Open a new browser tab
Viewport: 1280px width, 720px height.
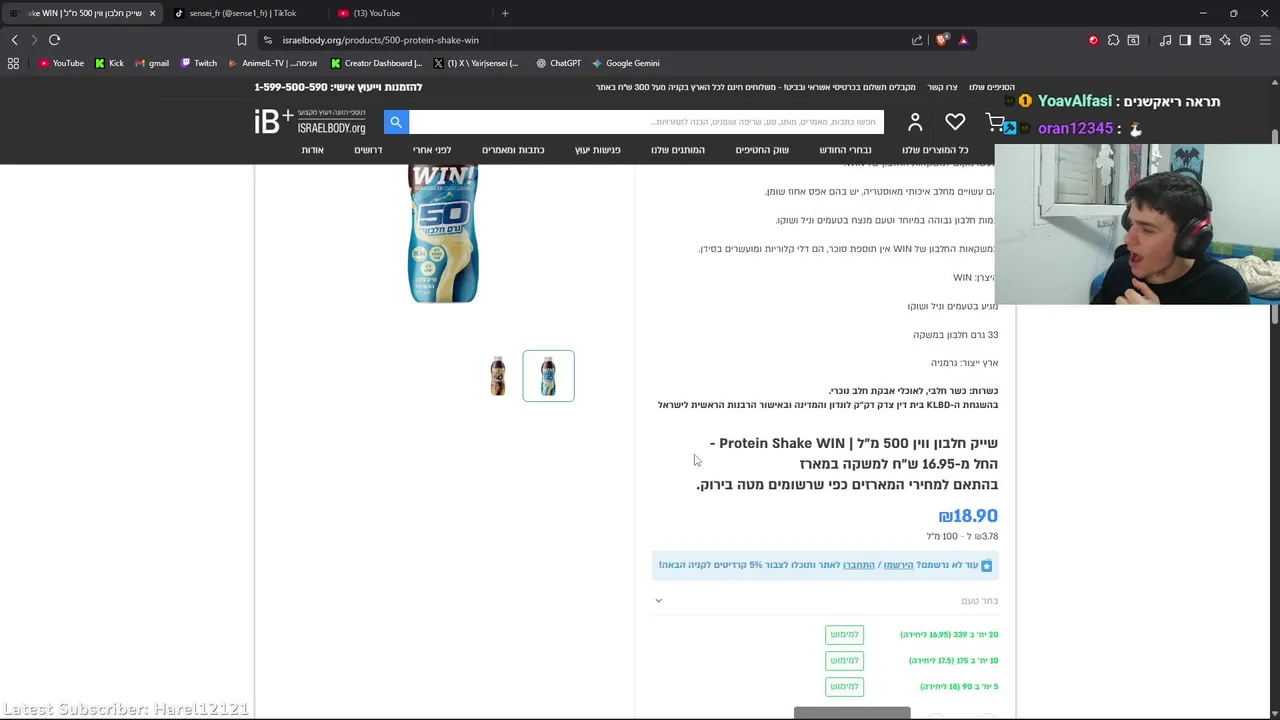point(505,13)
